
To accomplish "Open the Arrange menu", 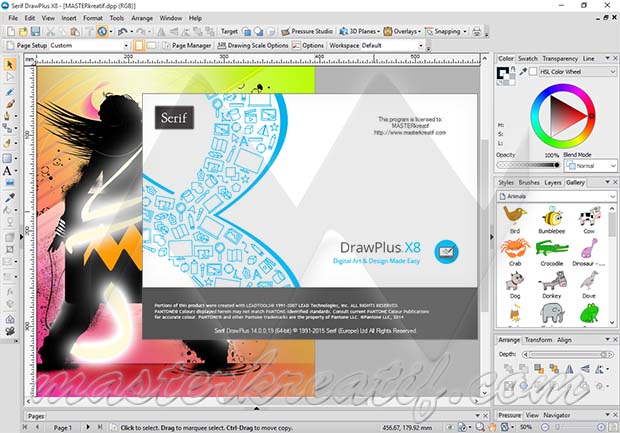I will pyautogui.click(x=142, y=18).
